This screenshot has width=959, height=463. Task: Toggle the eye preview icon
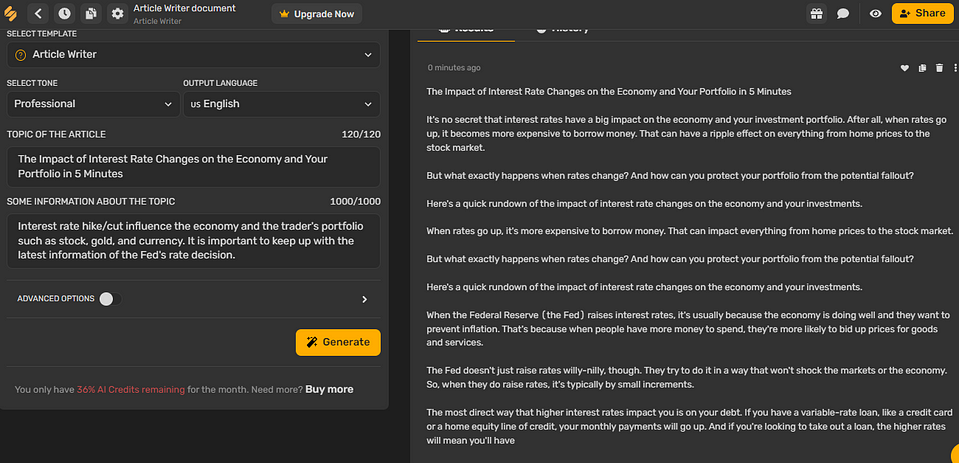pos(875,14)
